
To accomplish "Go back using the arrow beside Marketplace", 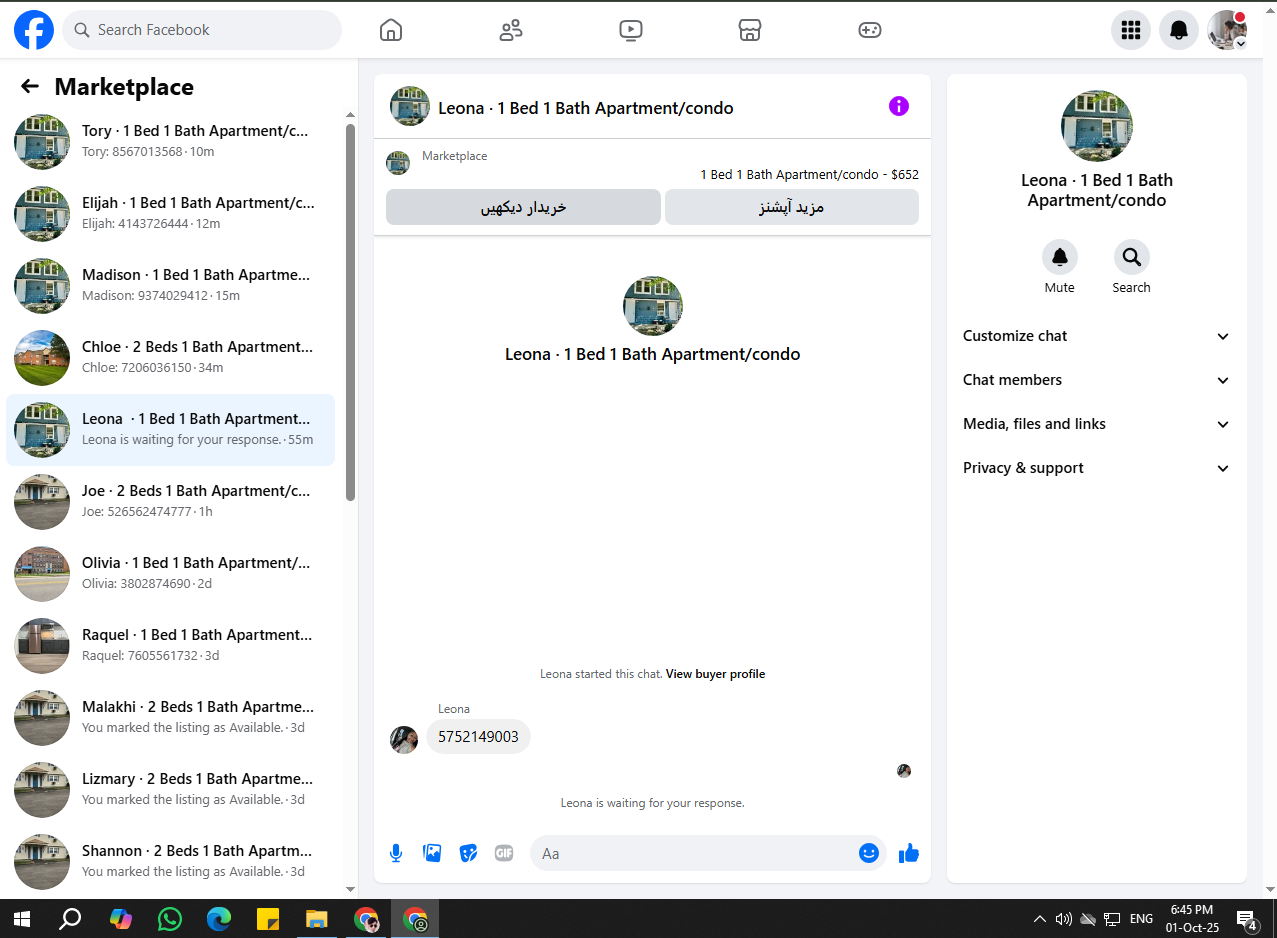I will point(30,87).
